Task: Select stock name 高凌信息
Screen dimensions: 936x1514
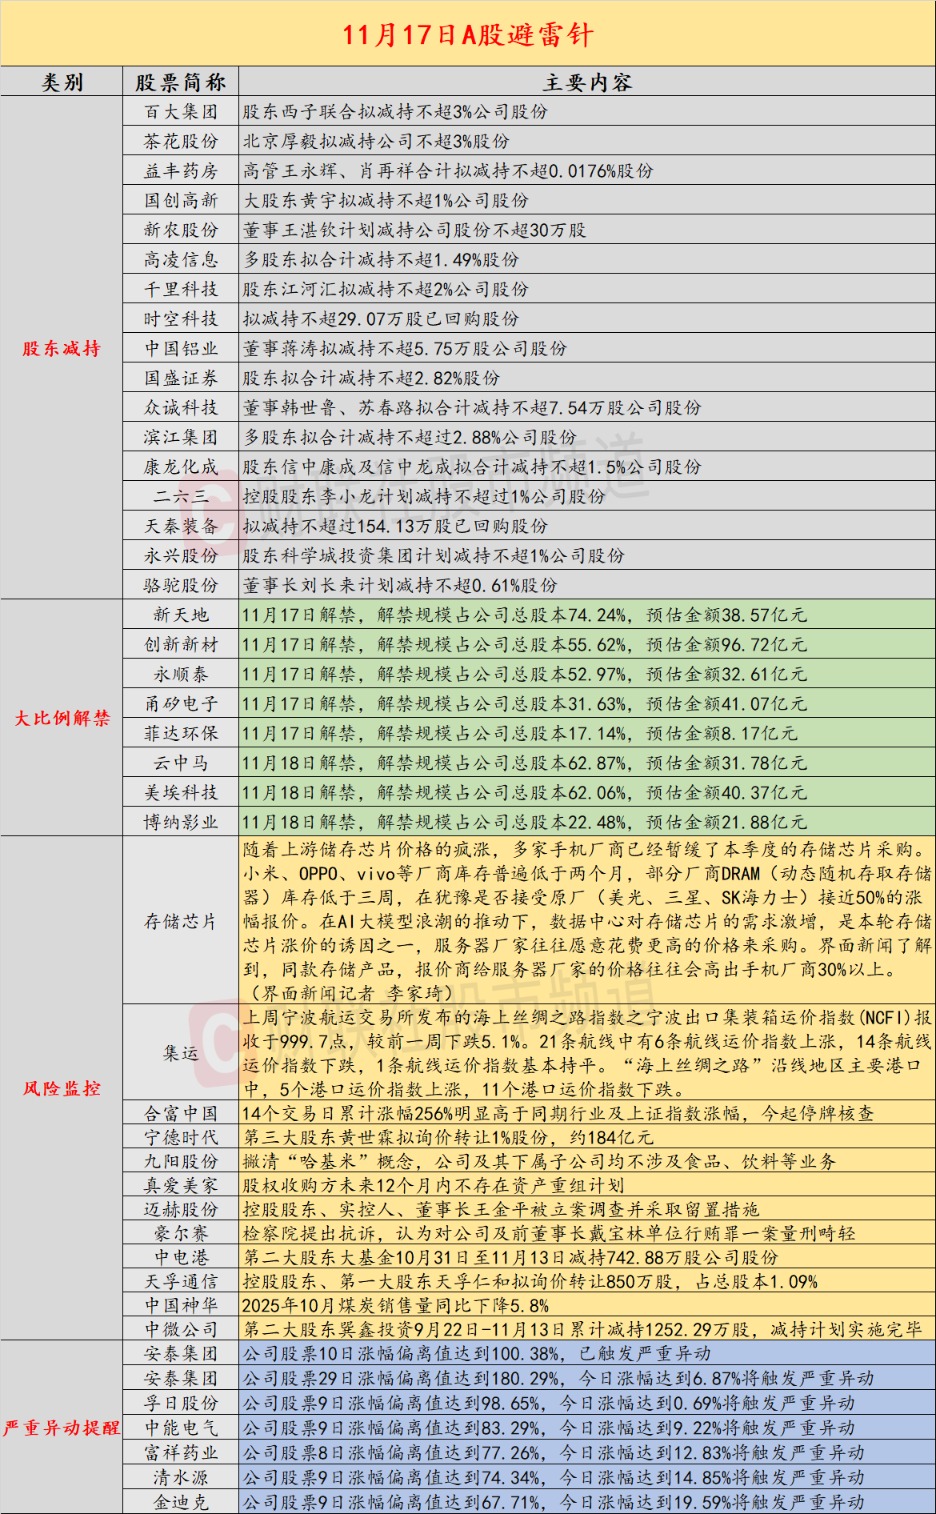Action: (181, 260)
